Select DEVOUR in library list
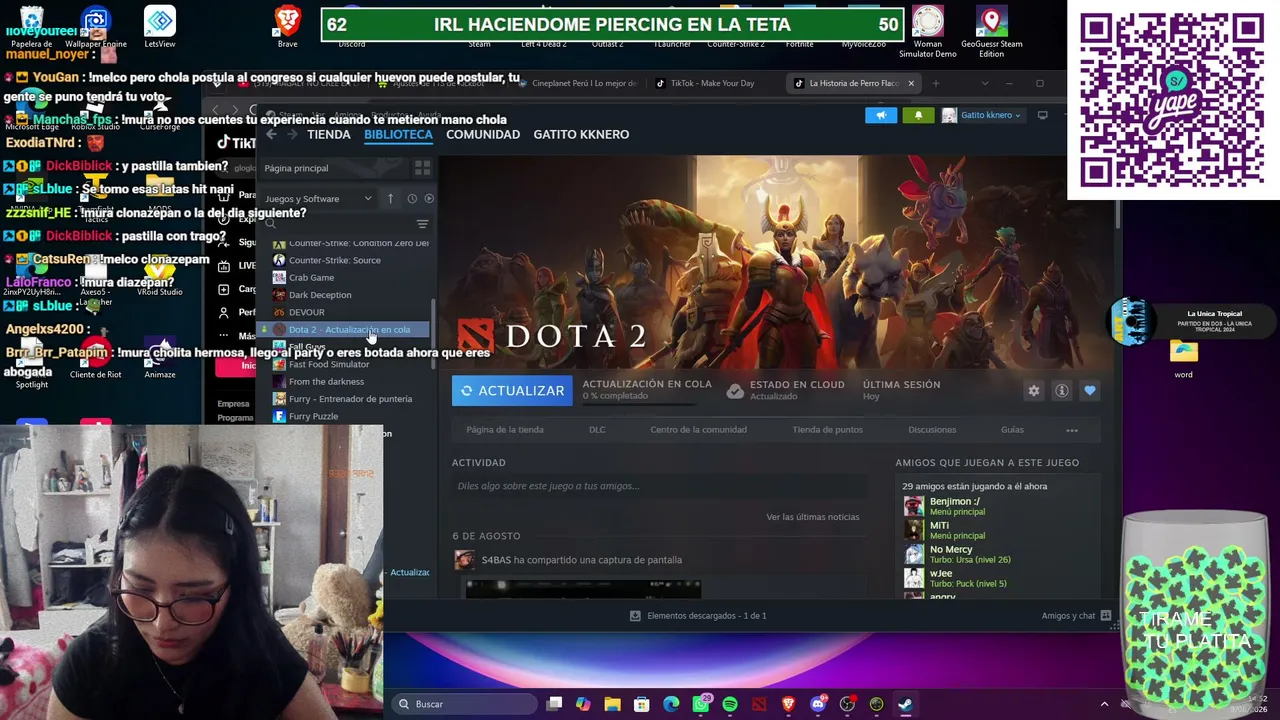The height and width of the screenshot is (720, 1280). (306, 312)
